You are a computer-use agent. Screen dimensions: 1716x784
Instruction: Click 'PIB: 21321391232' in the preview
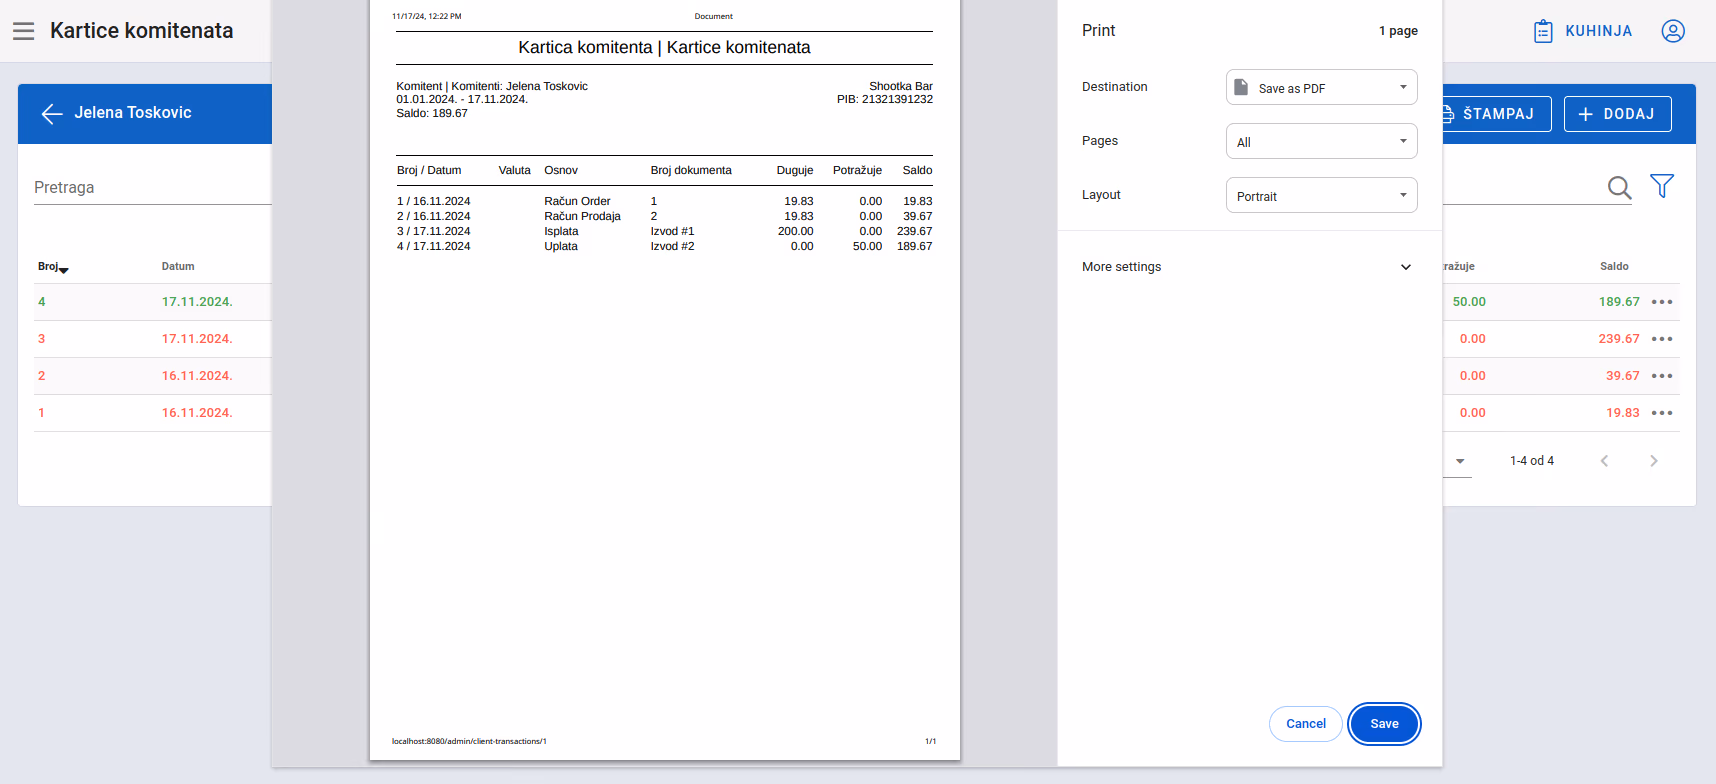pyautogui.click(x=885, y=99)
